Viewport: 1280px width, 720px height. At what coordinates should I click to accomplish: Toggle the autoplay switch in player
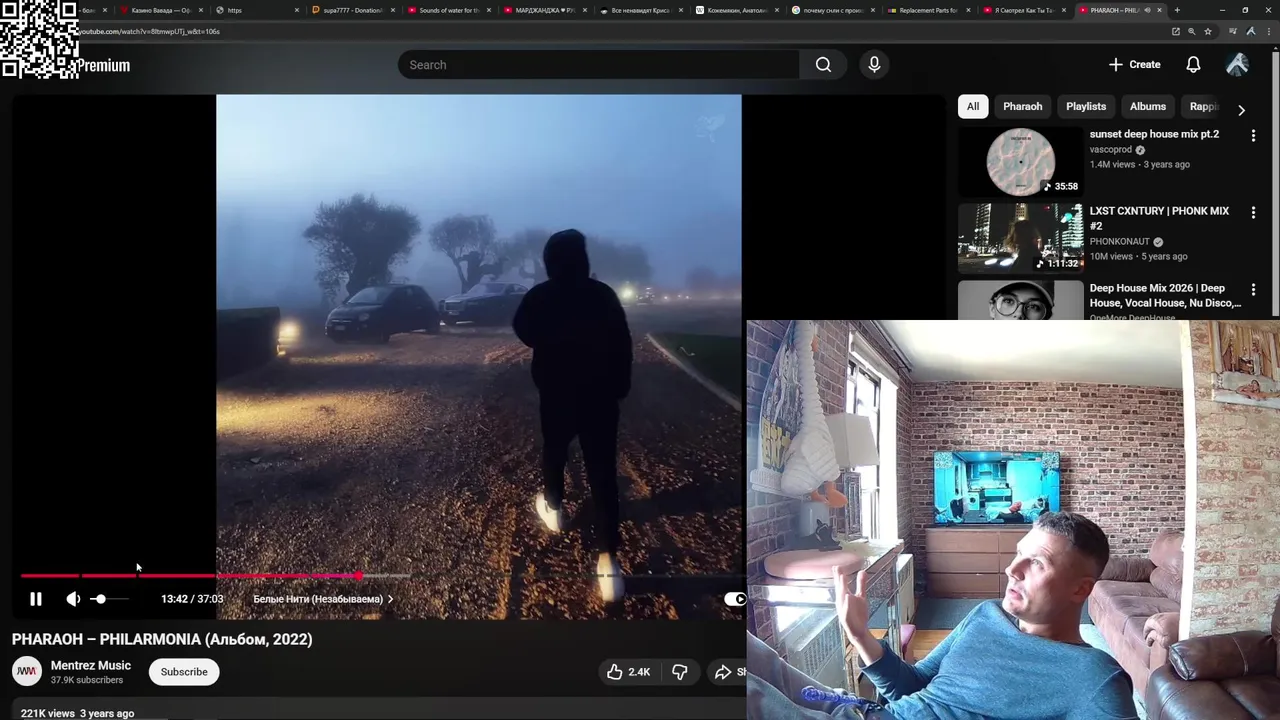(735, 599)
